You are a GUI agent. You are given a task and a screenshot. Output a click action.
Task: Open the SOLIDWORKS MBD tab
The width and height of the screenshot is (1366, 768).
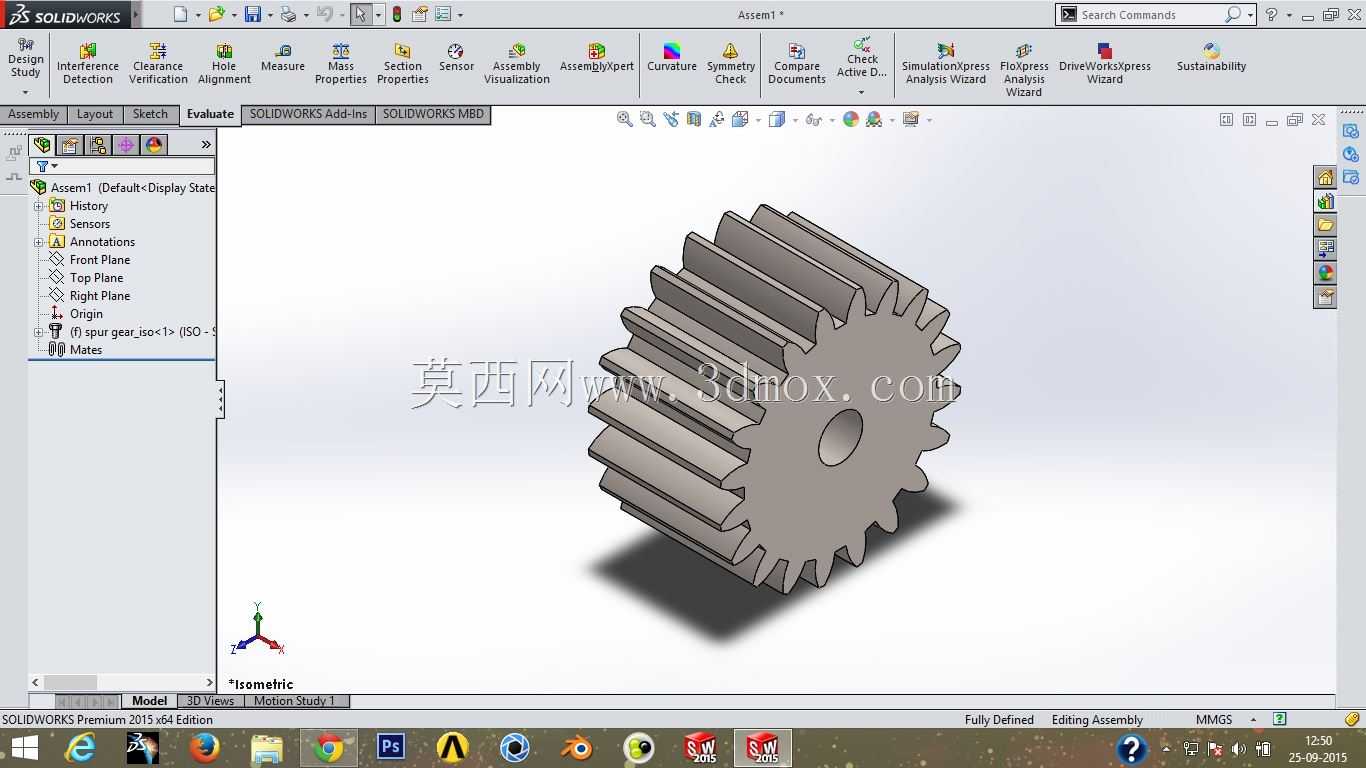click(x=433, y=114)
